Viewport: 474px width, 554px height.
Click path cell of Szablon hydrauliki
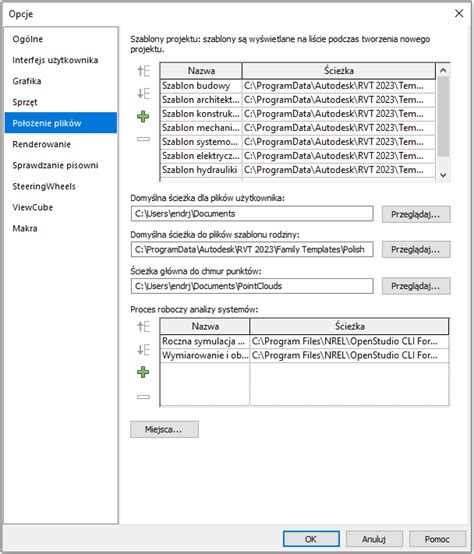pos(339,170)
